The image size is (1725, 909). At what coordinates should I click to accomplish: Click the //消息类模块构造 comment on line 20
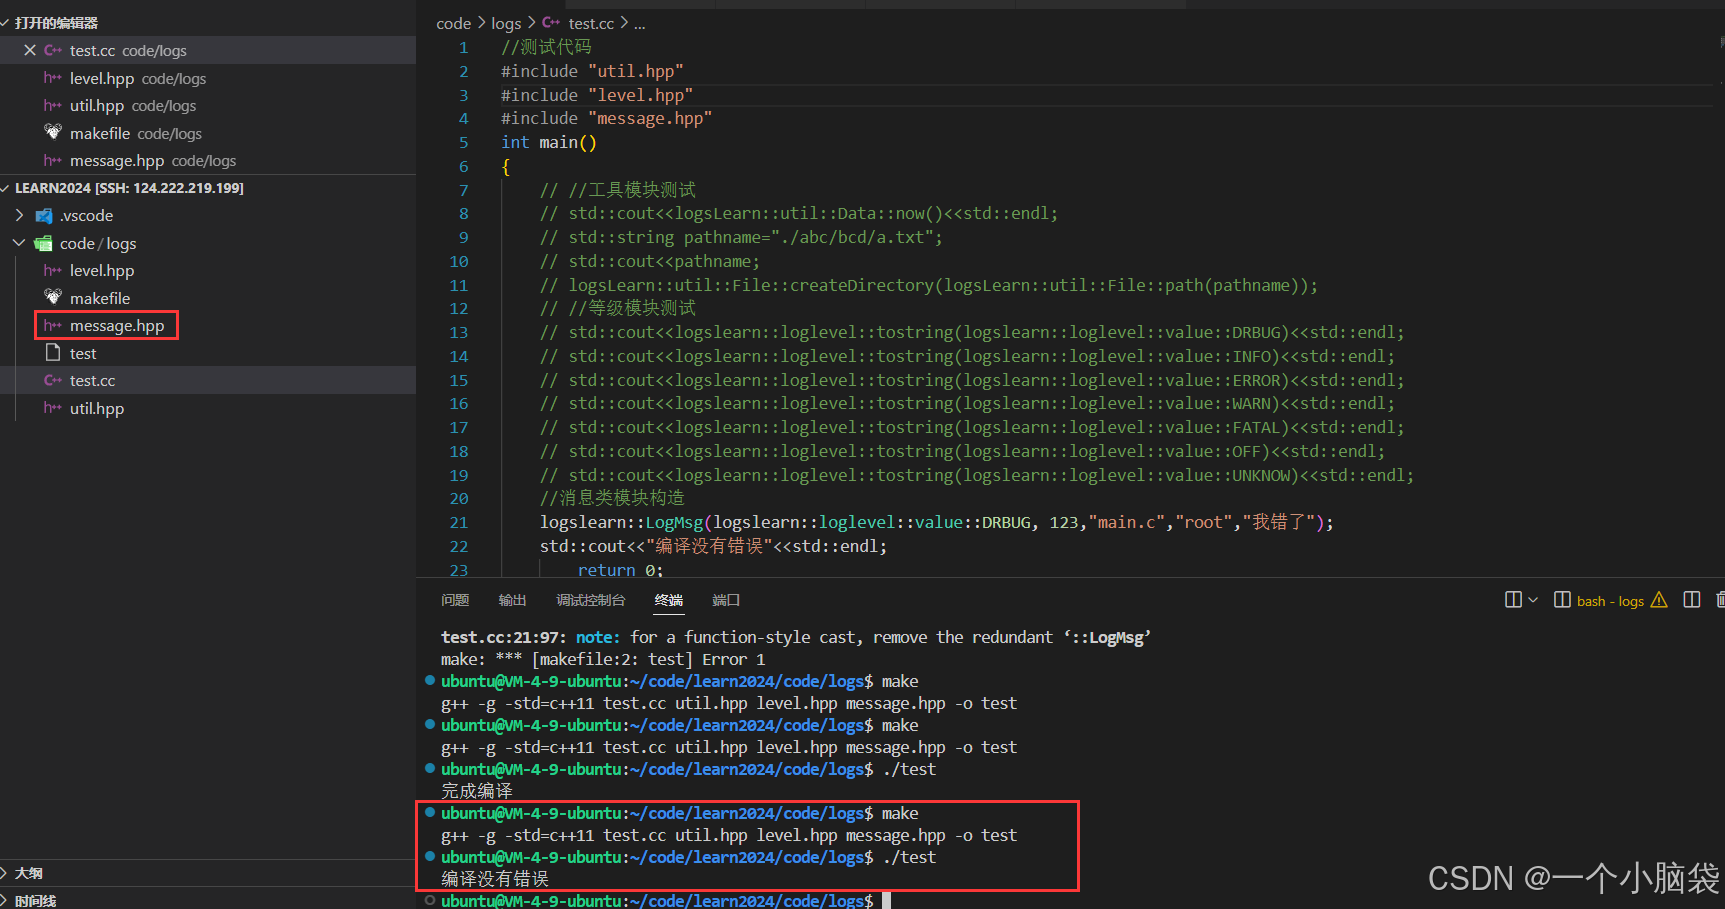[x=612, y=498]
